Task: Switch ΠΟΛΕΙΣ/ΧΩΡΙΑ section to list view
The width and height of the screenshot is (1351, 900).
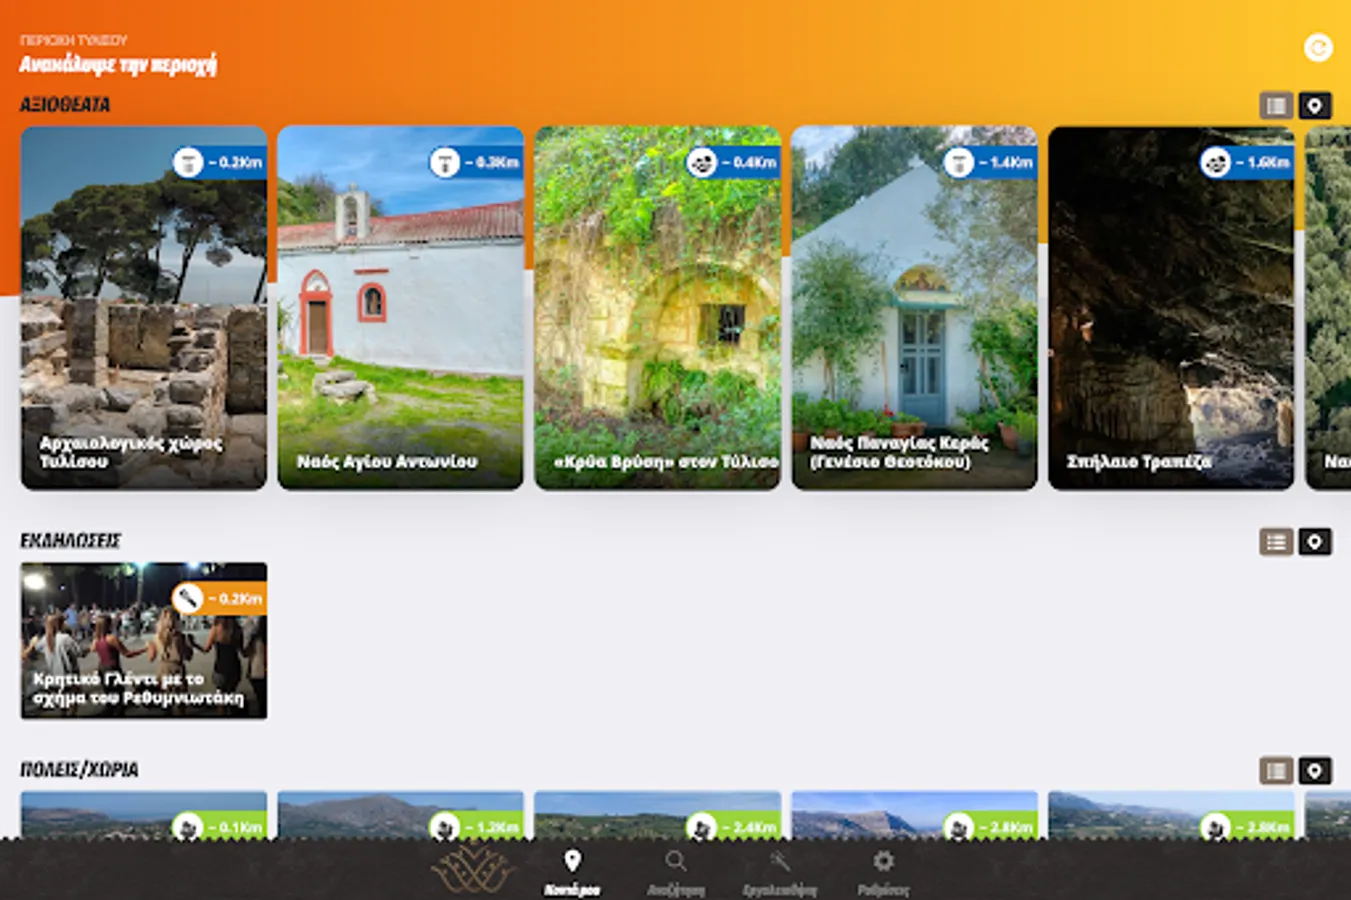Action: (1276, 770)
